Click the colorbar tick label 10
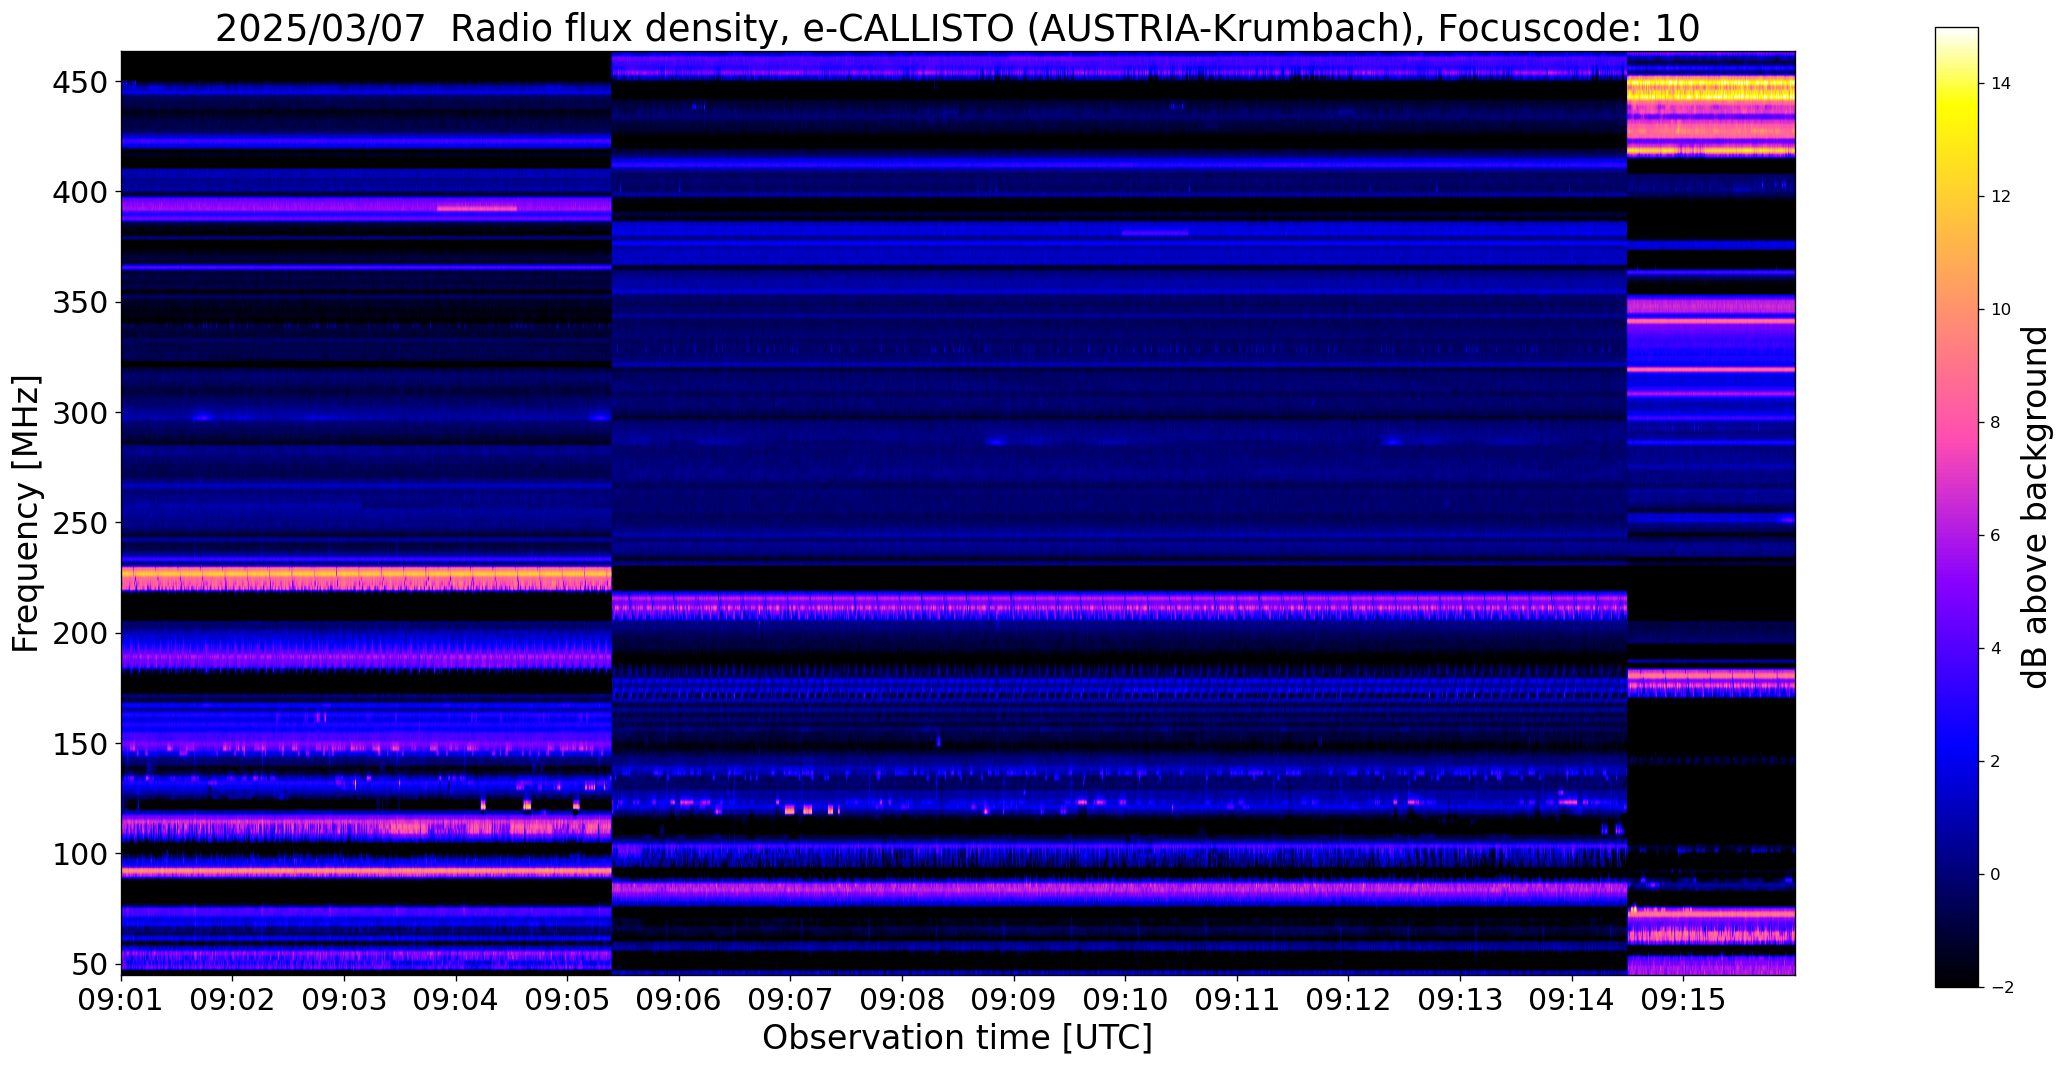The height and width of the screenshot is (1067, 2066). [2001, 309]
